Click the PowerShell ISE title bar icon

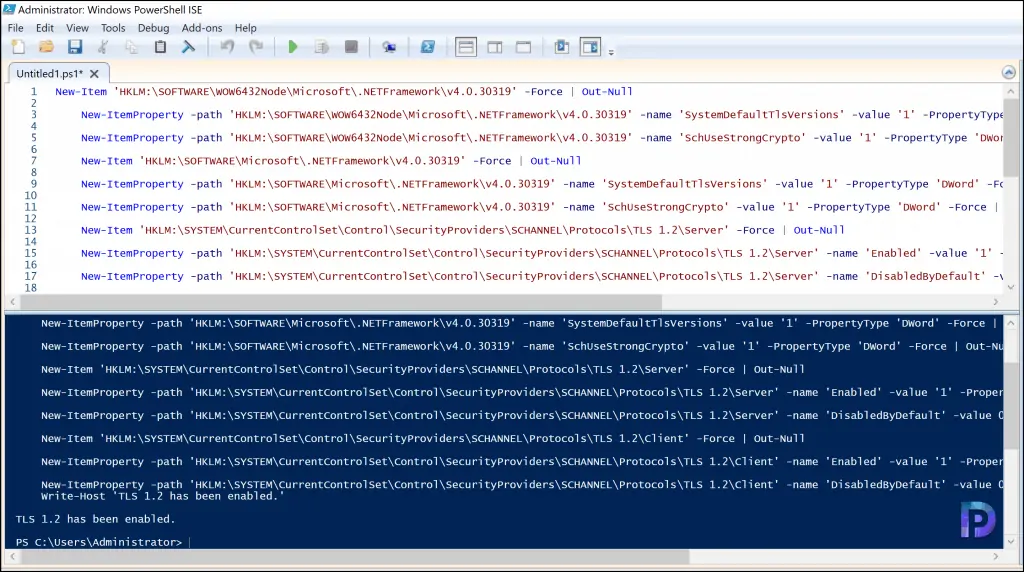pos(9,9)
